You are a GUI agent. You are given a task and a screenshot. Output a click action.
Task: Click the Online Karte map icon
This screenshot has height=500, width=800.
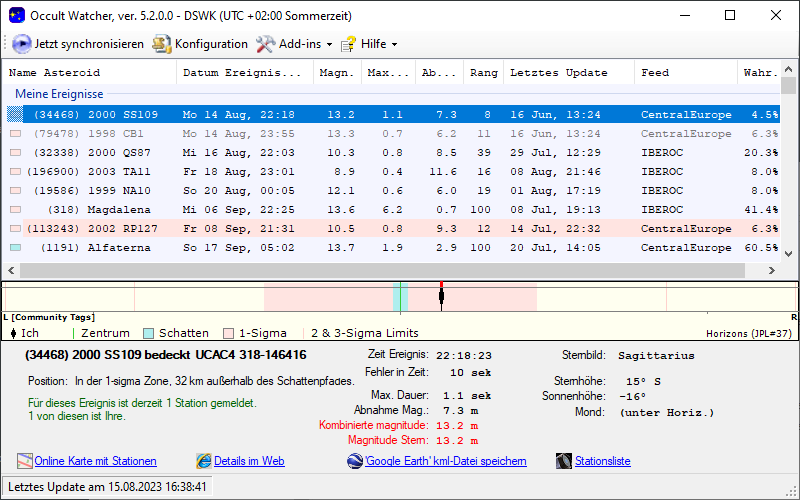pyautogui.click(x=25, y=461)
